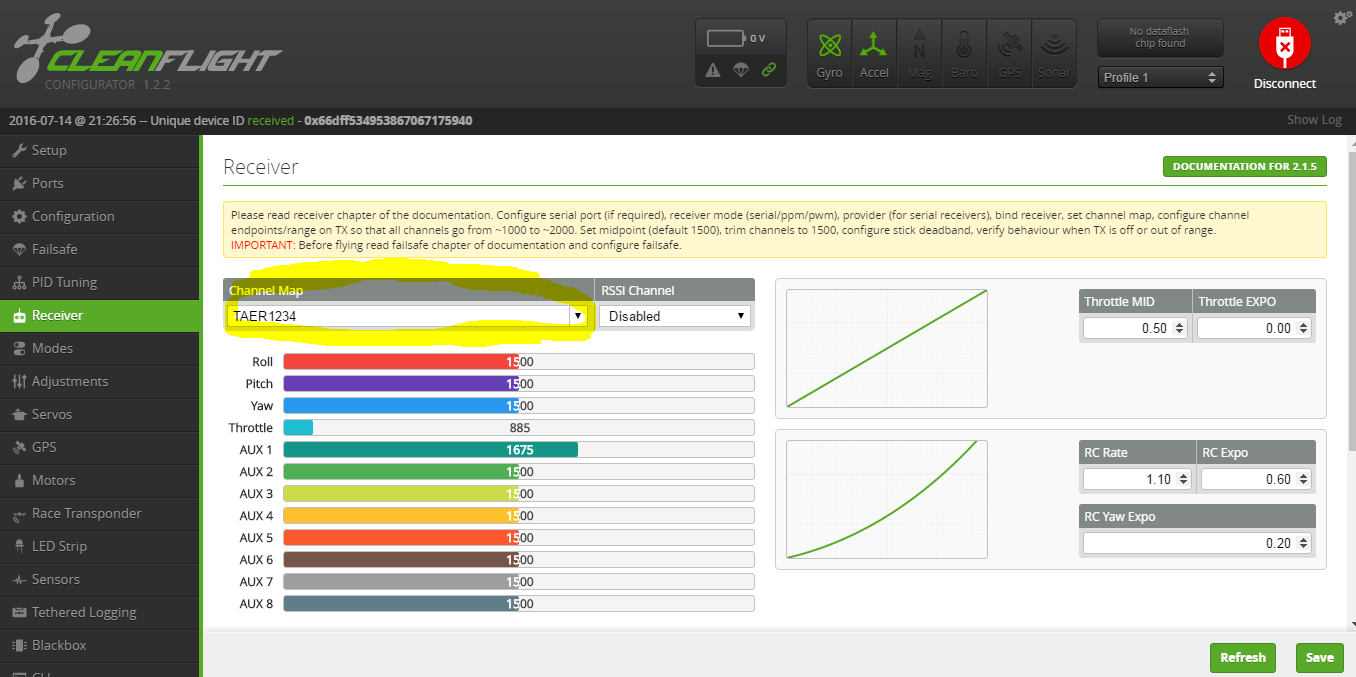The width and height of the screenshot is (1356, 677).
Task: Click the Throttle EXPO value field
Action: [x=1253, y=328]
